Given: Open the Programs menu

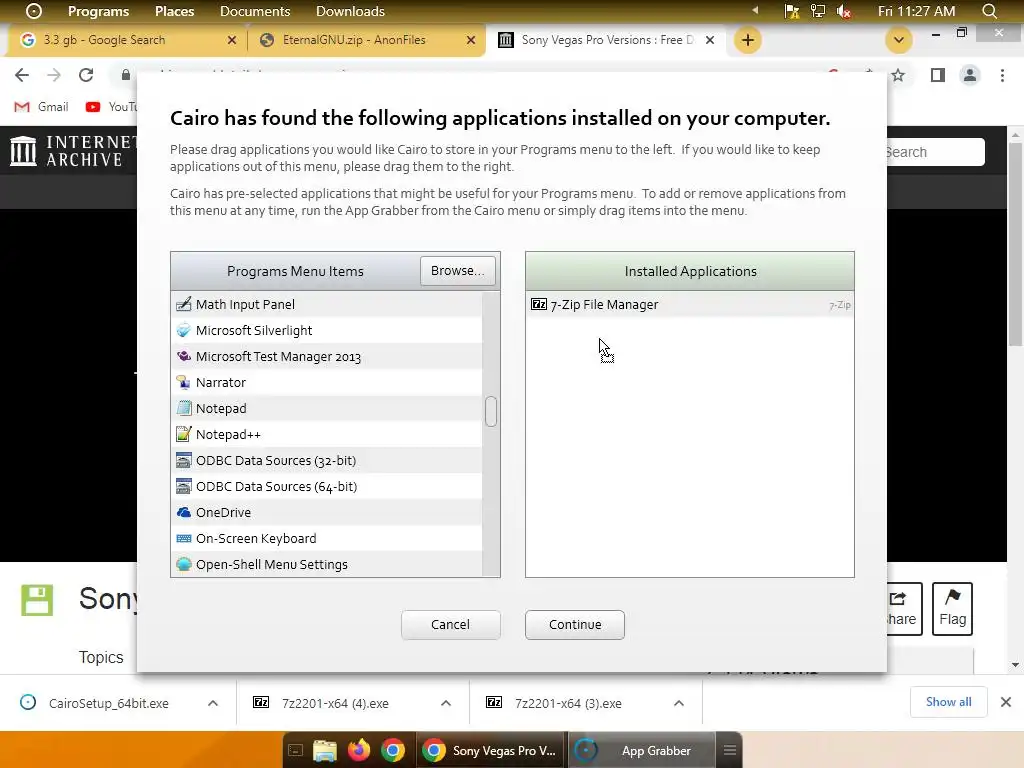Looking at the screenshot, I should [98, 11].
